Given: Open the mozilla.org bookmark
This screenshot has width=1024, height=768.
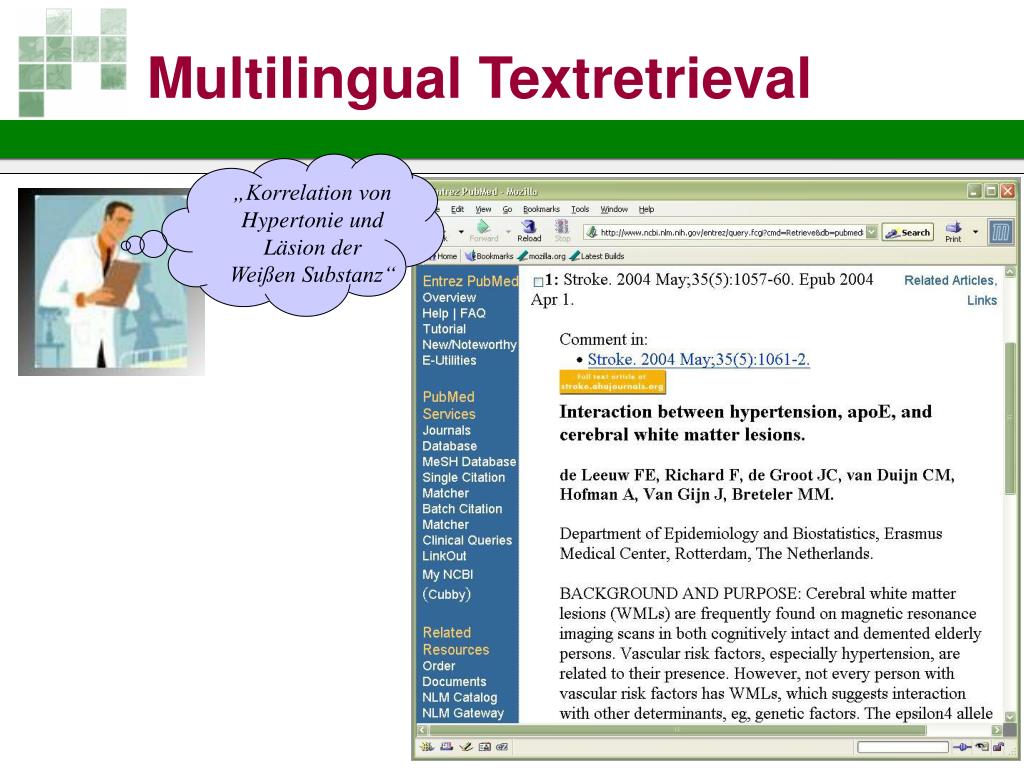Looking at the screenshot, I should pos(541,256).
